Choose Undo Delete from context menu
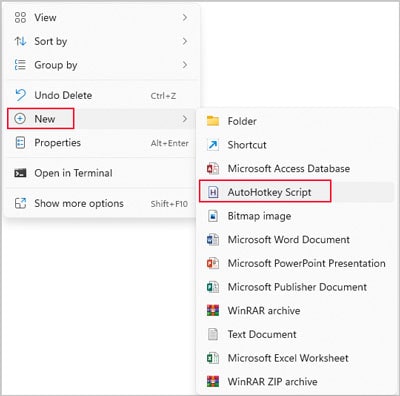 tap(101, 95)
